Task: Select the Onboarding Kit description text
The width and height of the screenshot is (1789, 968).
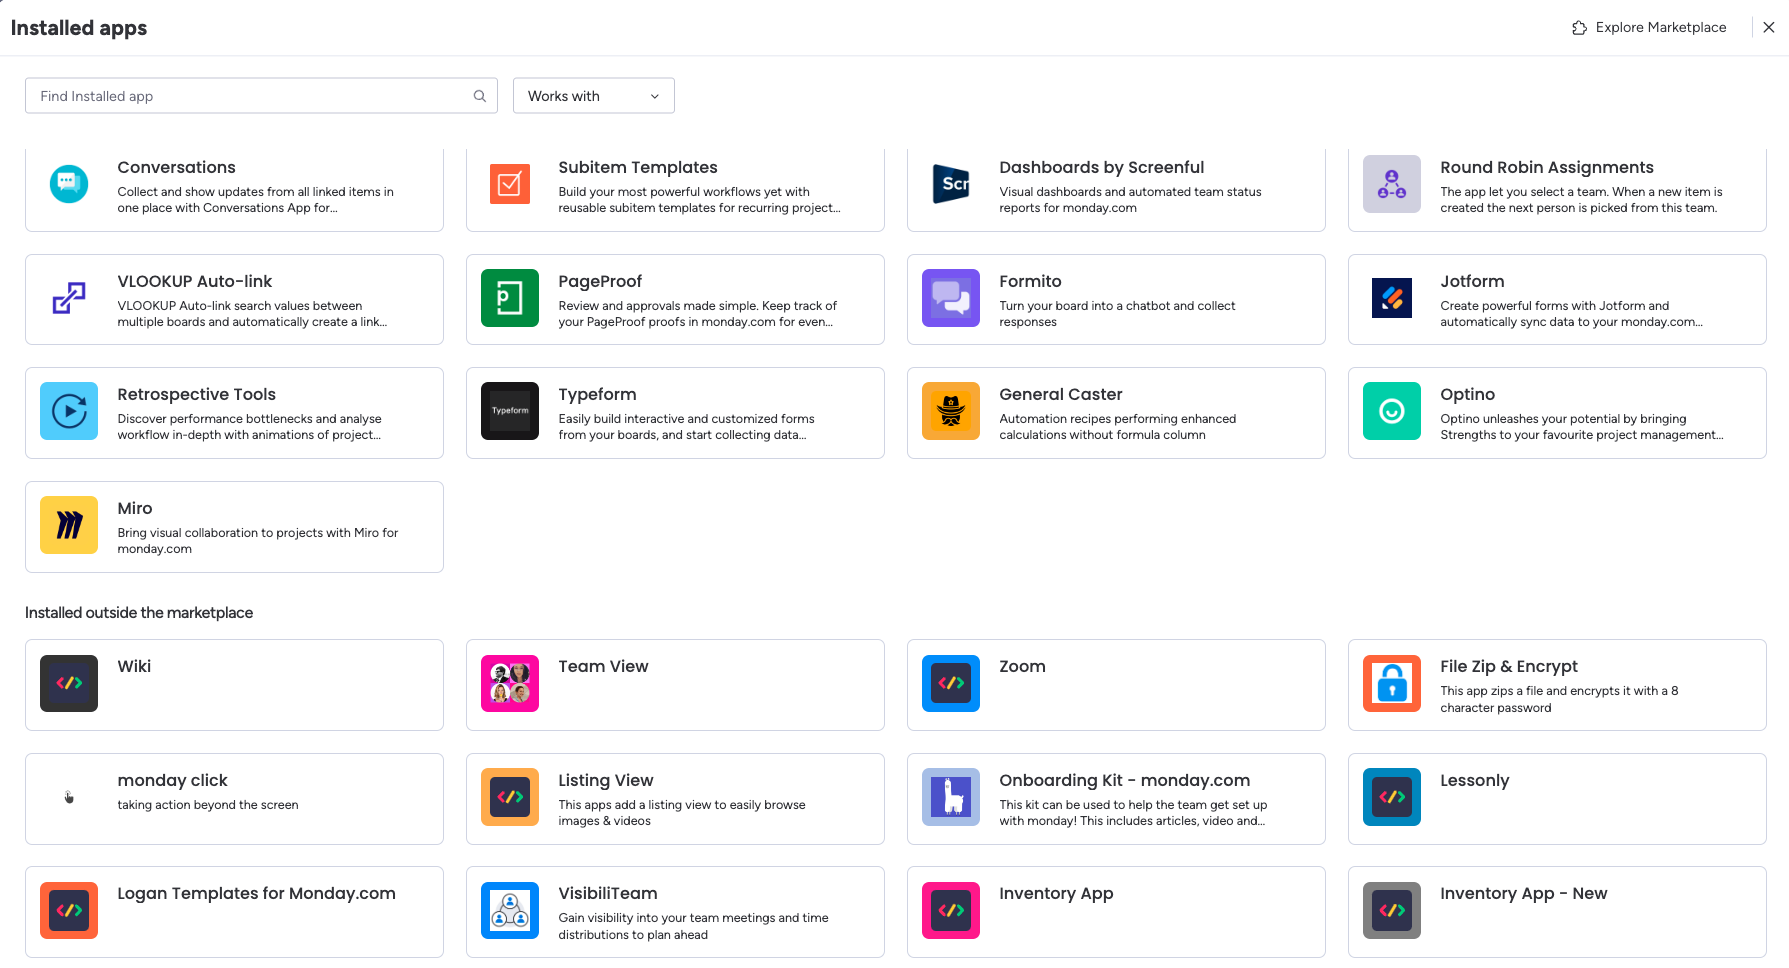Action: [x=1134, y=813]
